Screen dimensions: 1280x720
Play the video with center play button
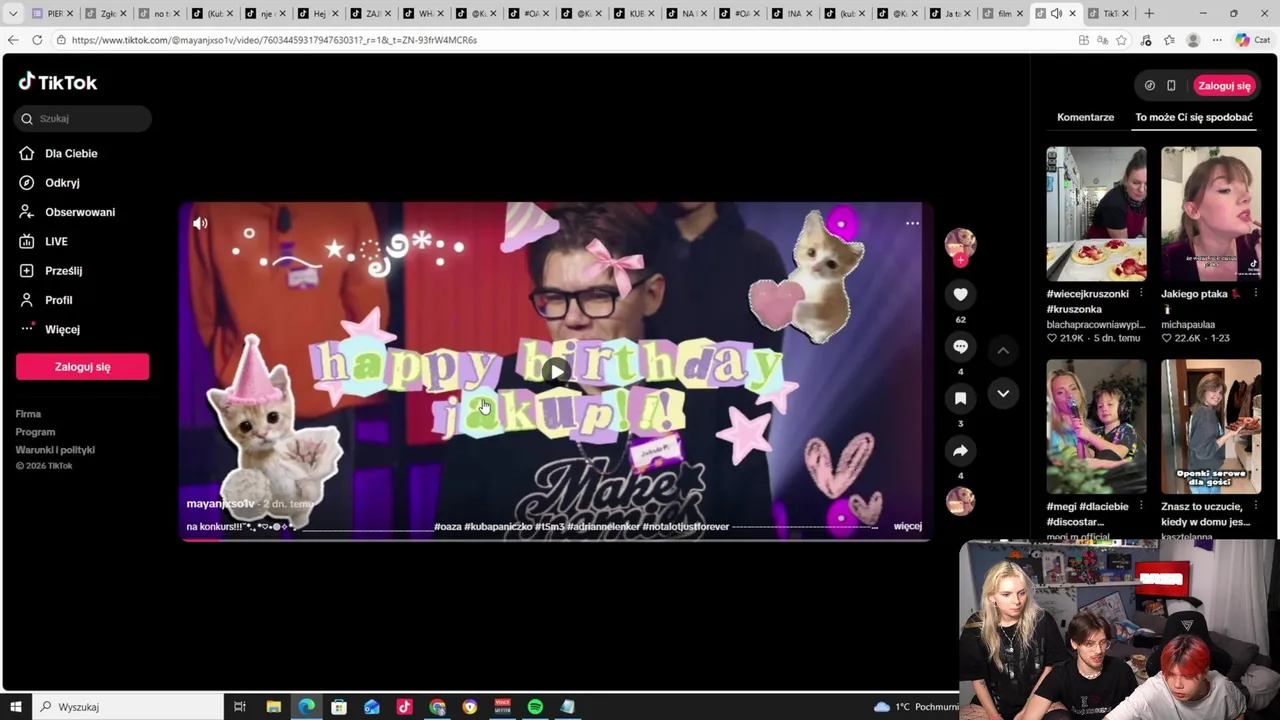pyautogui.click(x=556, y=372)
